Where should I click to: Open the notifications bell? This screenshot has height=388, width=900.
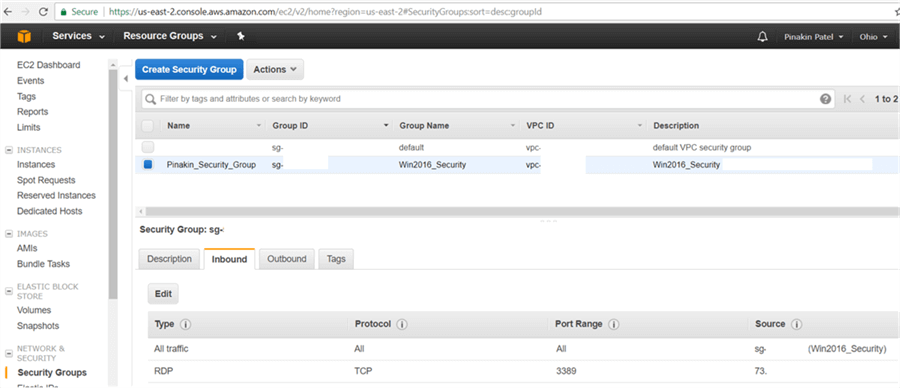[x=762, y=37]
